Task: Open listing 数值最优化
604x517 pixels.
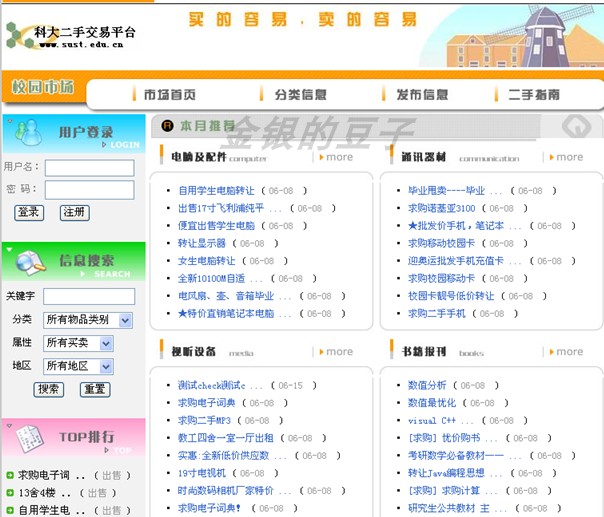Action: [432, 403]
